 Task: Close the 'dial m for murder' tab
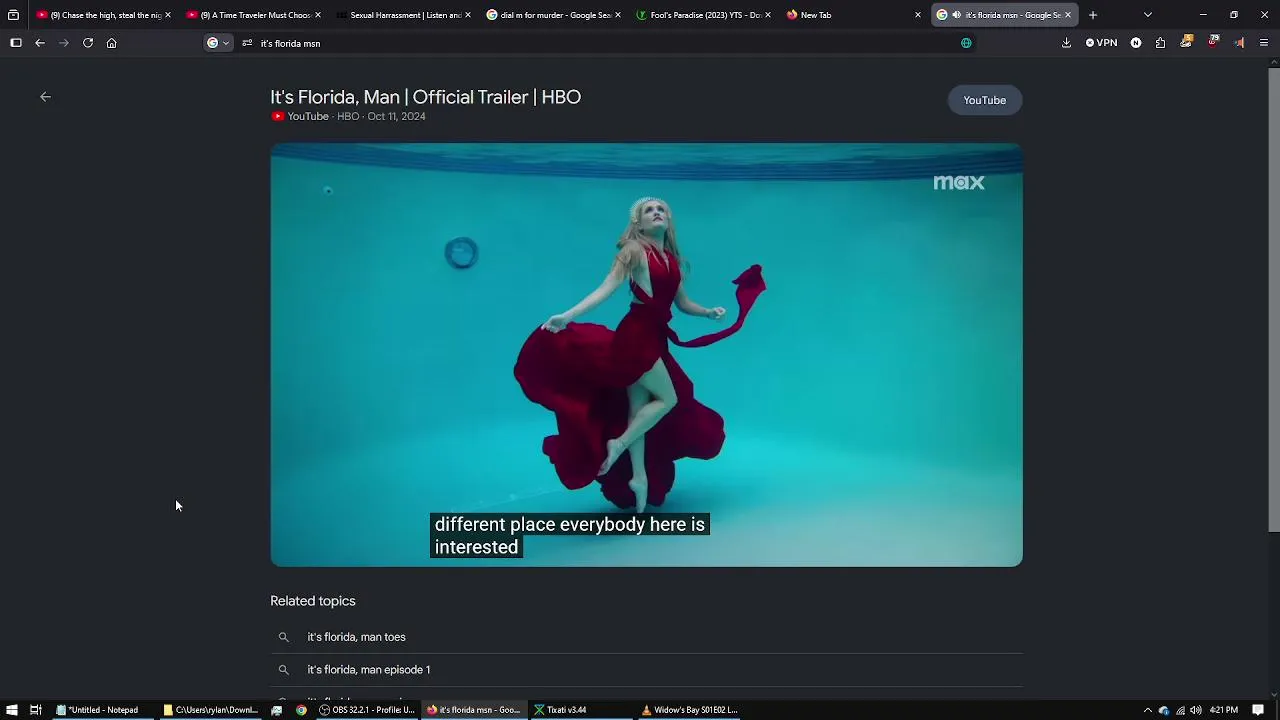tap(618, 15)
